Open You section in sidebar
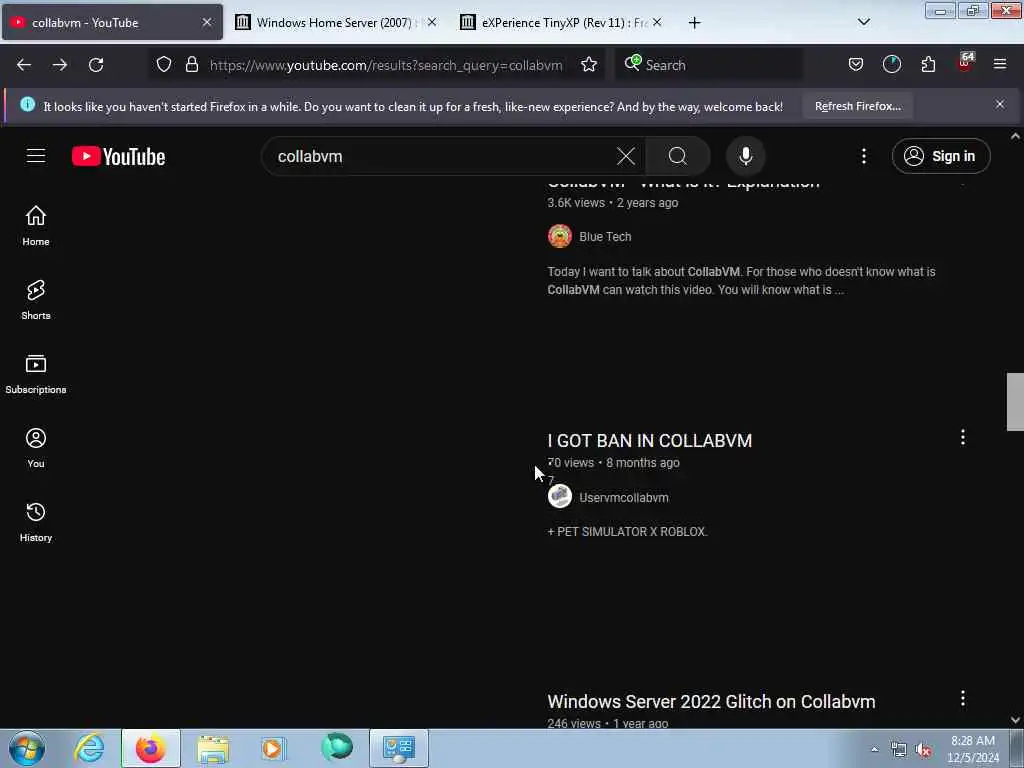1024x768 pixels. tap(36, 448)
